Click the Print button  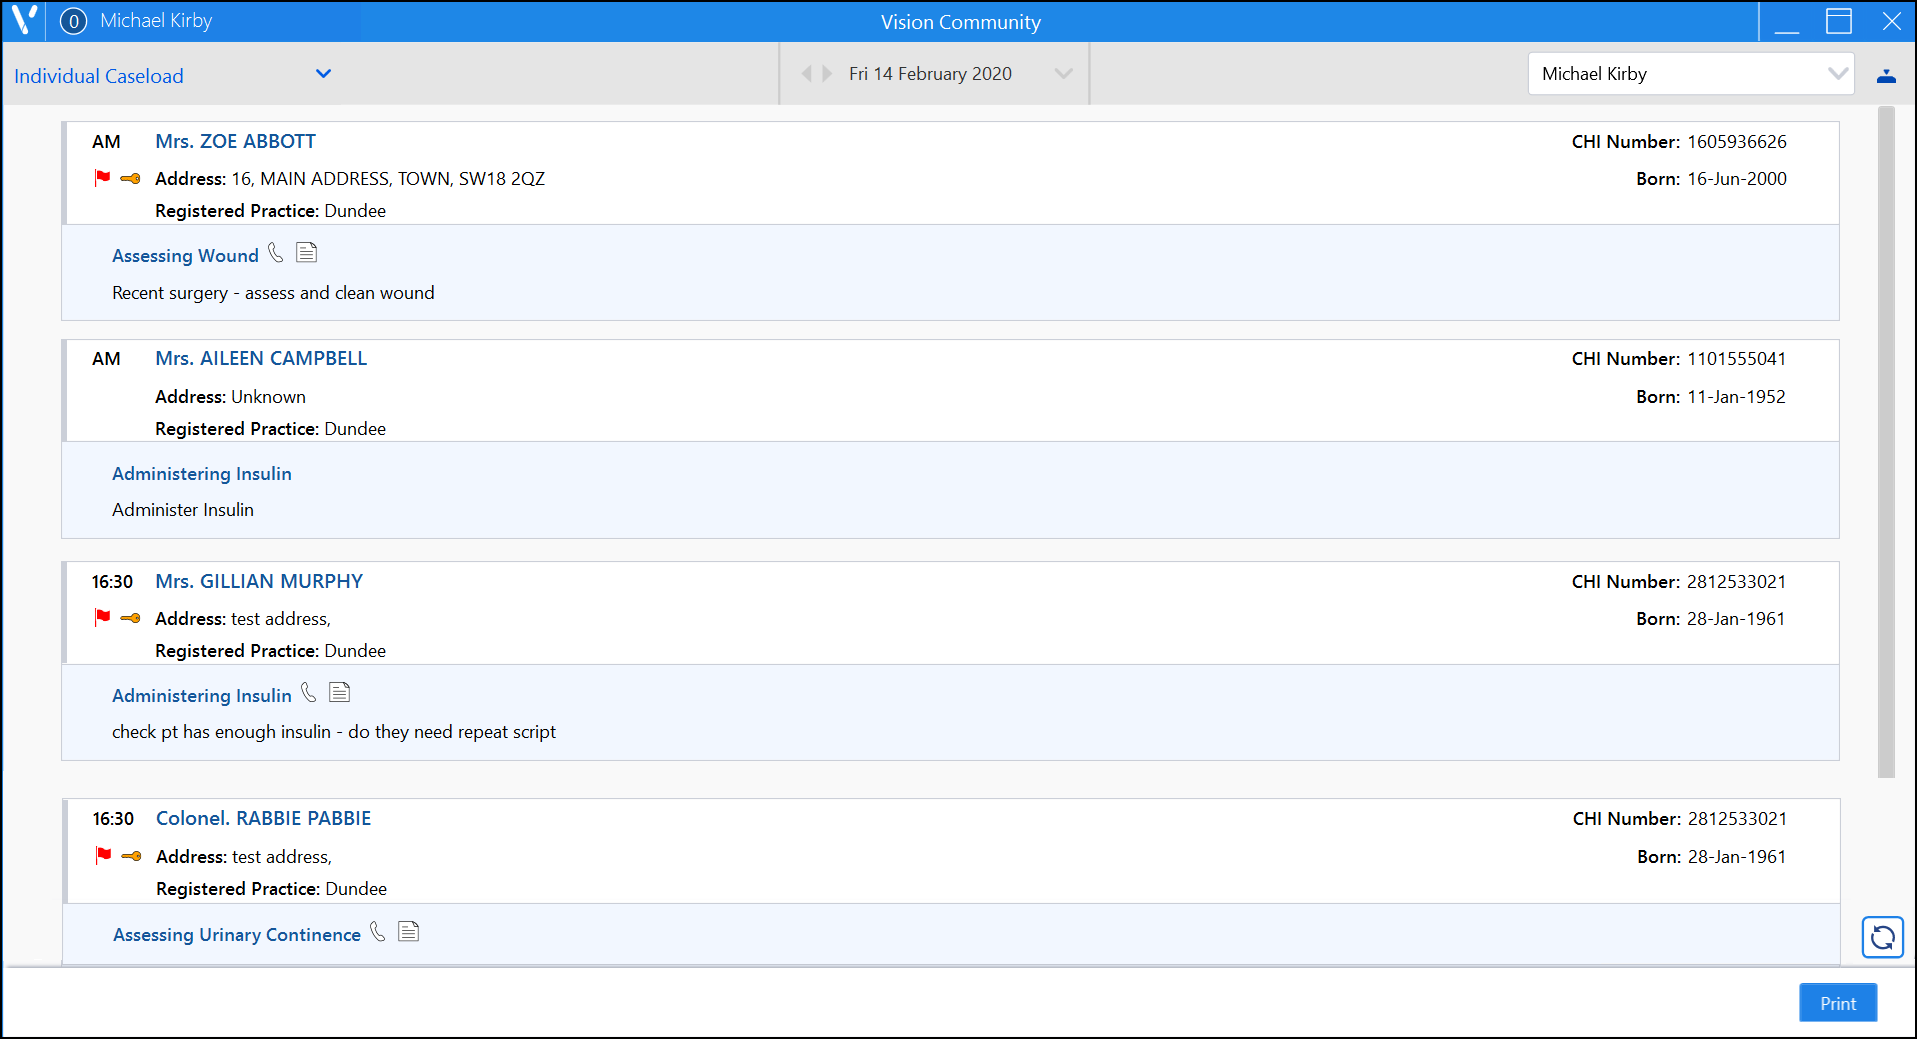coord(1838,1003)
